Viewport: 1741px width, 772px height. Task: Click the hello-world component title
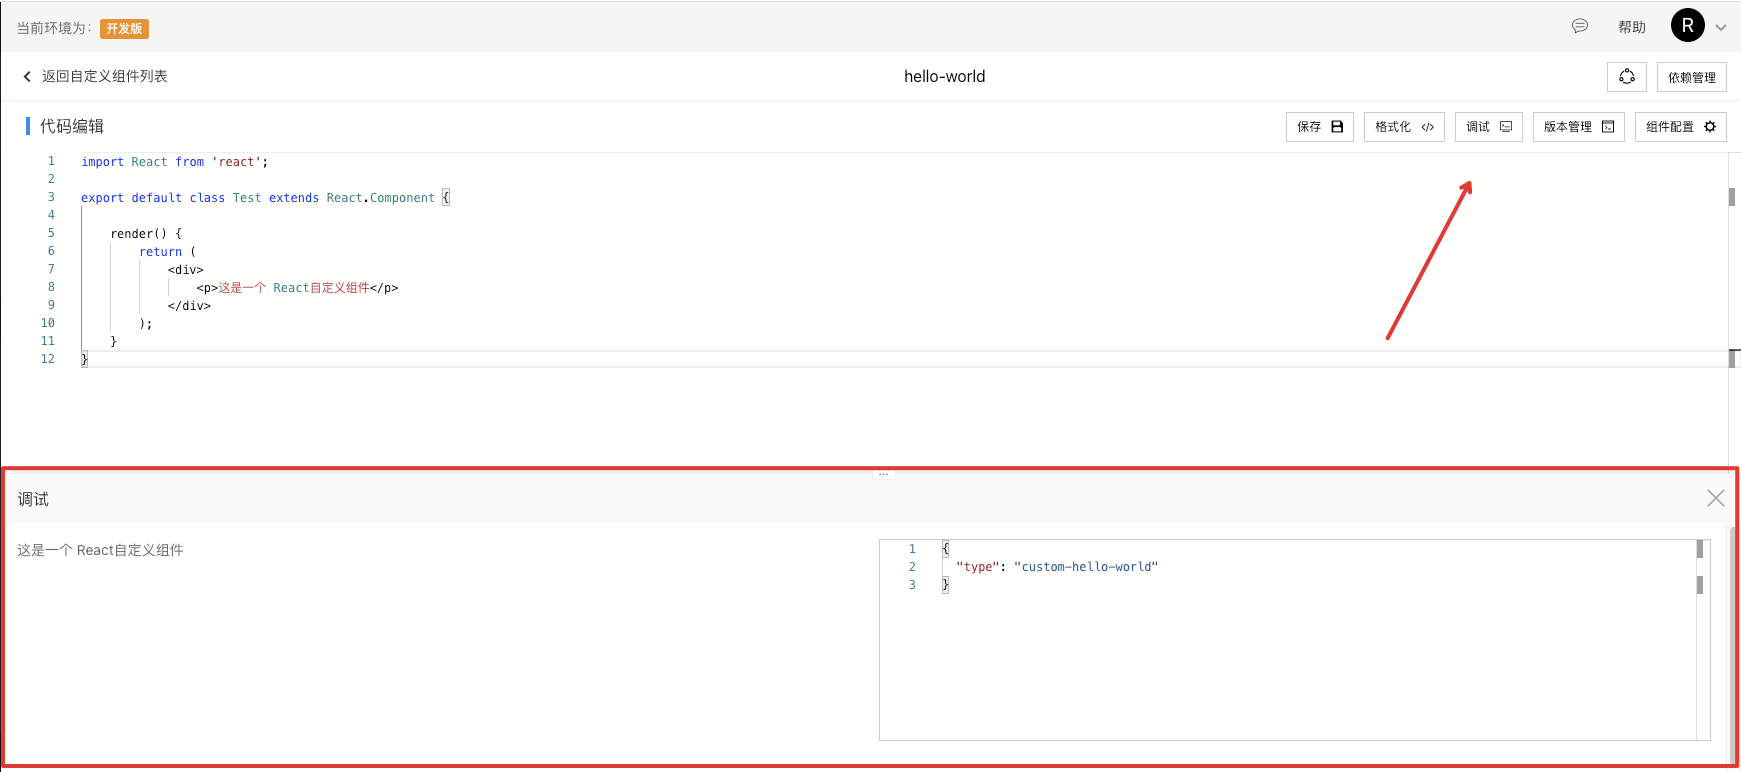point(944,76)
